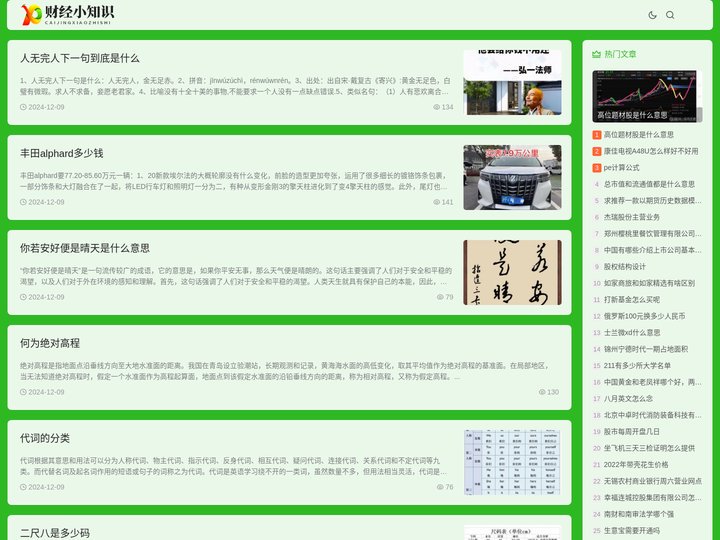720x540 pixels.
Task: Open article 何为绝对高程
Action: click(x=50, y=343)
